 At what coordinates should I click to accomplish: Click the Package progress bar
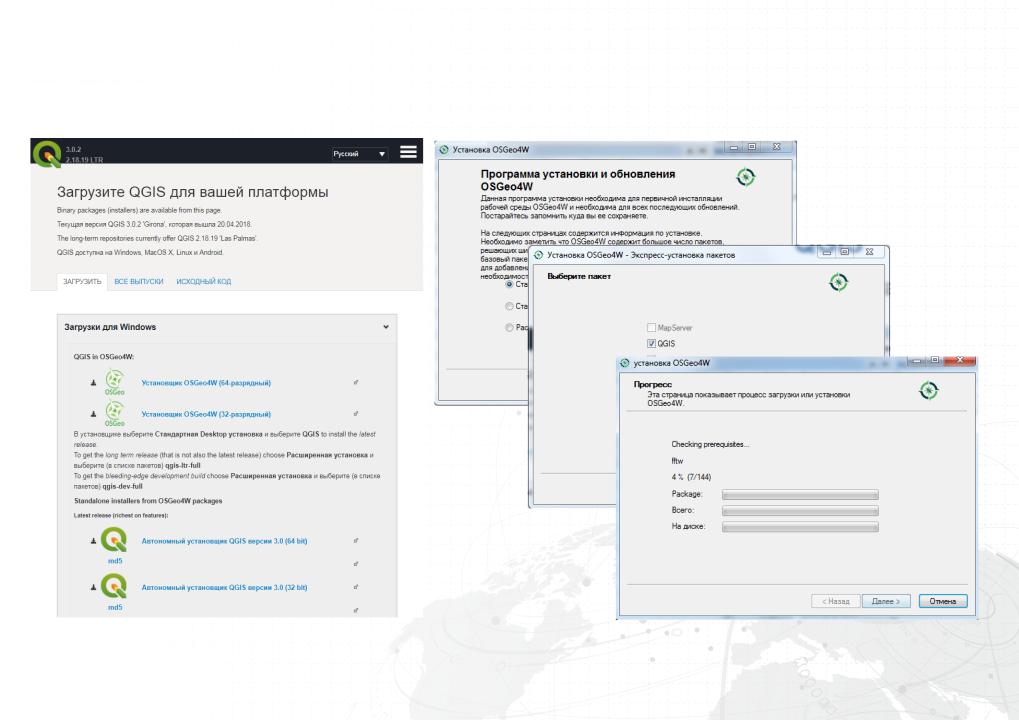(800, 495)
